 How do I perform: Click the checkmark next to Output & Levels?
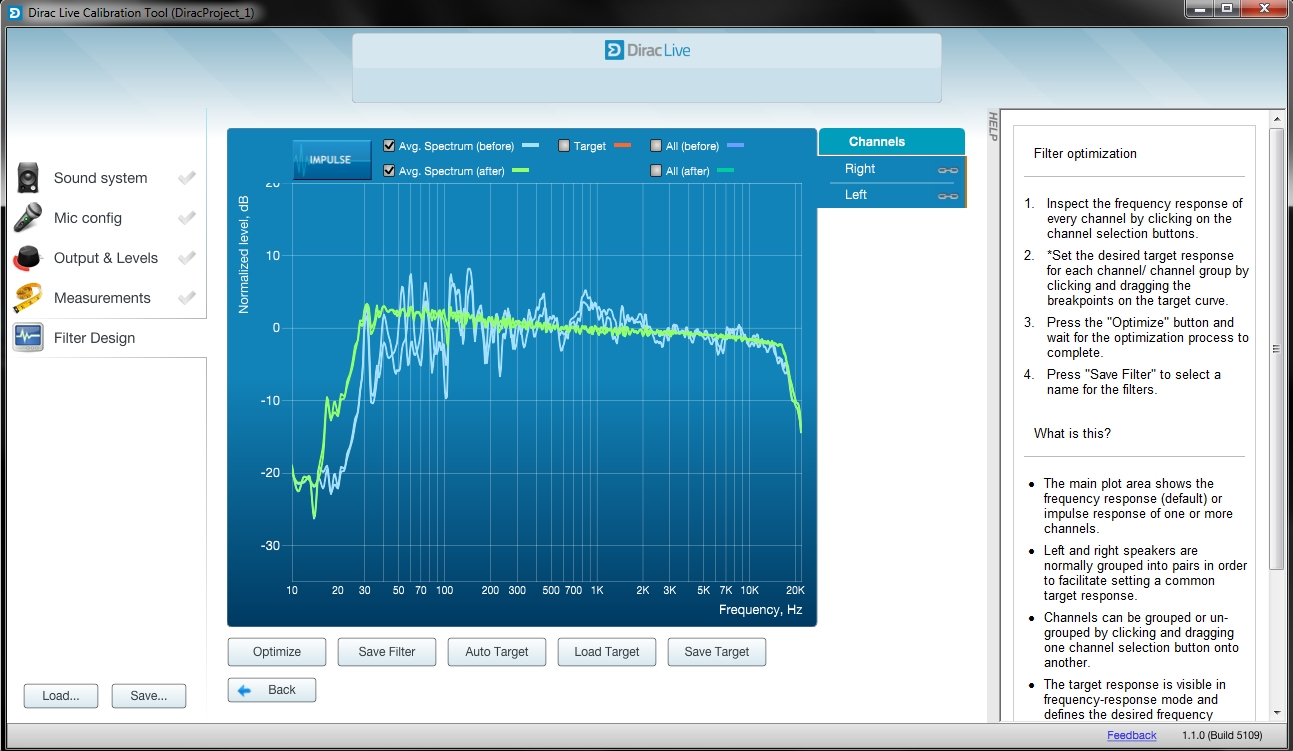(x=186, y=258)
